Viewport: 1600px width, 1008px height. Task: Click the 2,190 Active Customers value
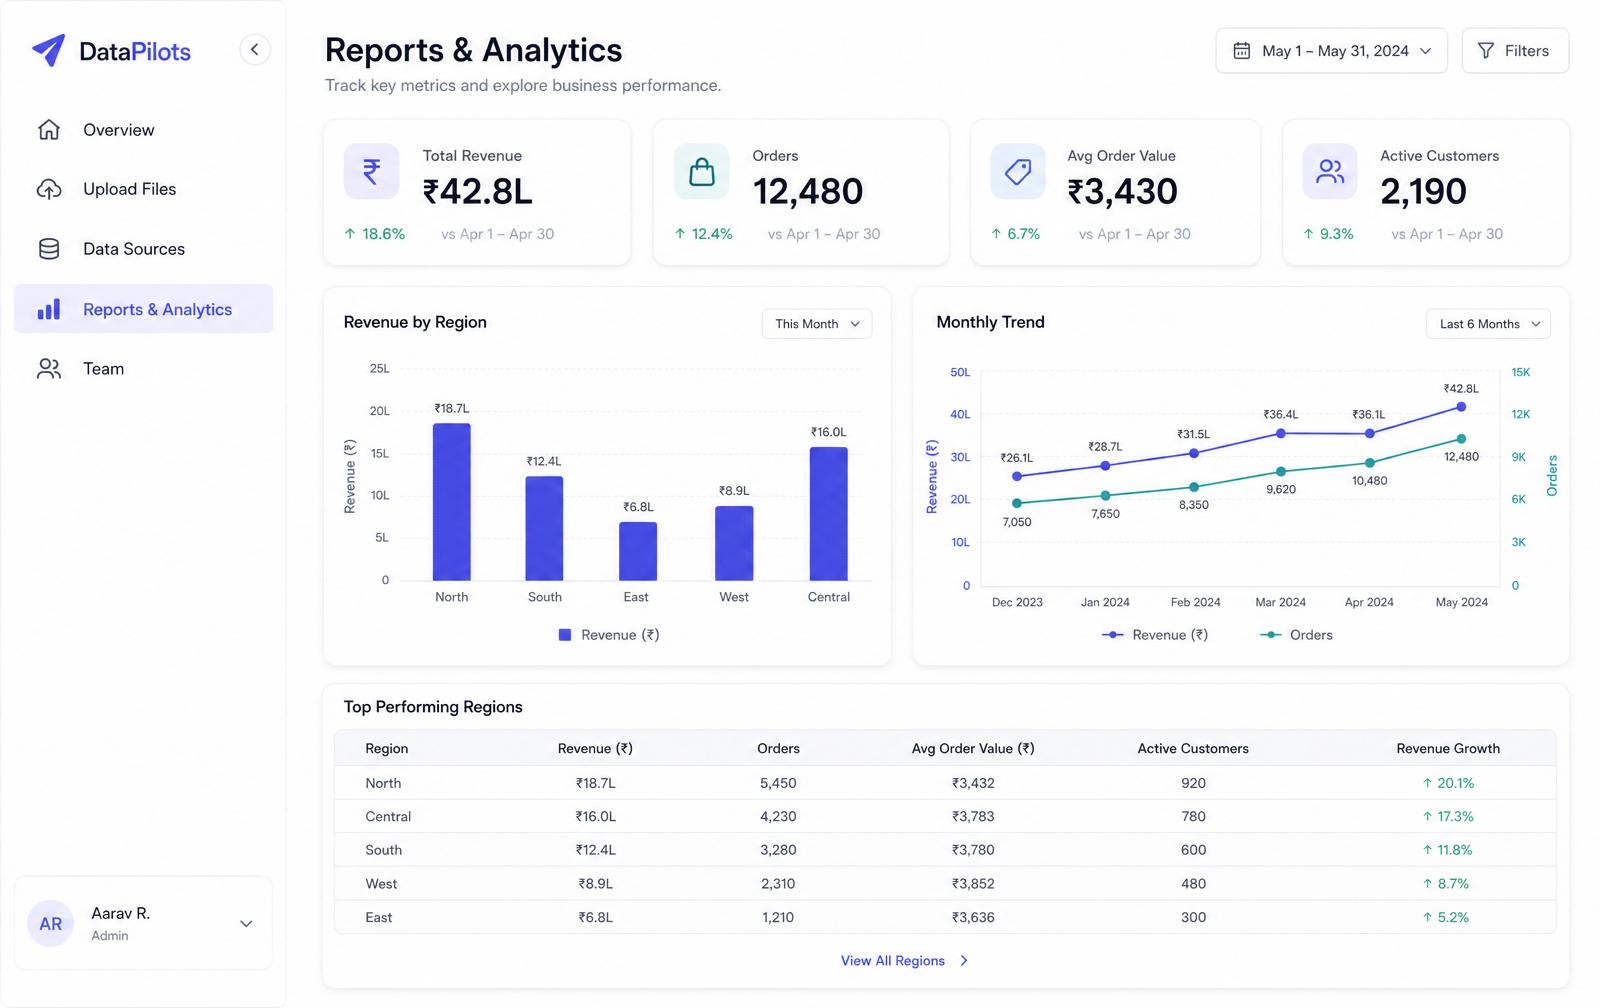click(1423, 191)
